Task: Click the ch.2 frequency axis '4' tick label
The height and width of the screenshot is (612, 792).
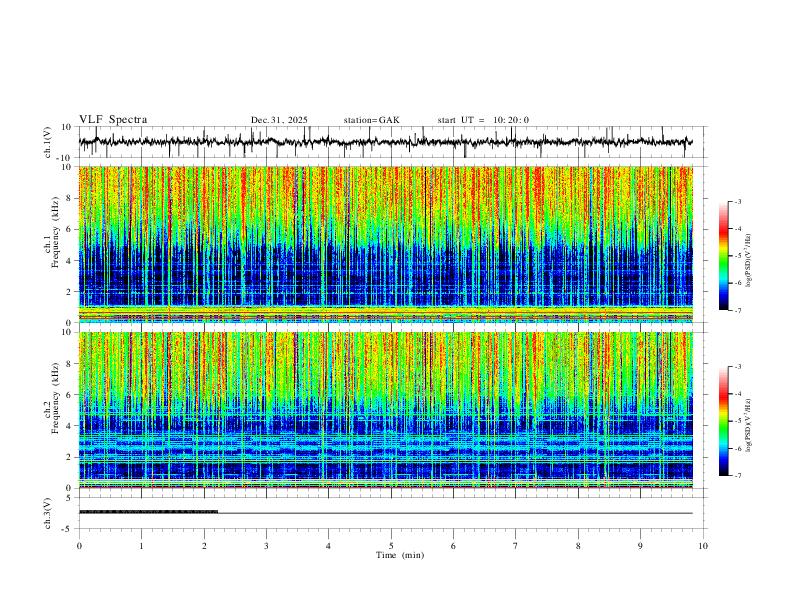Action: 69,426
